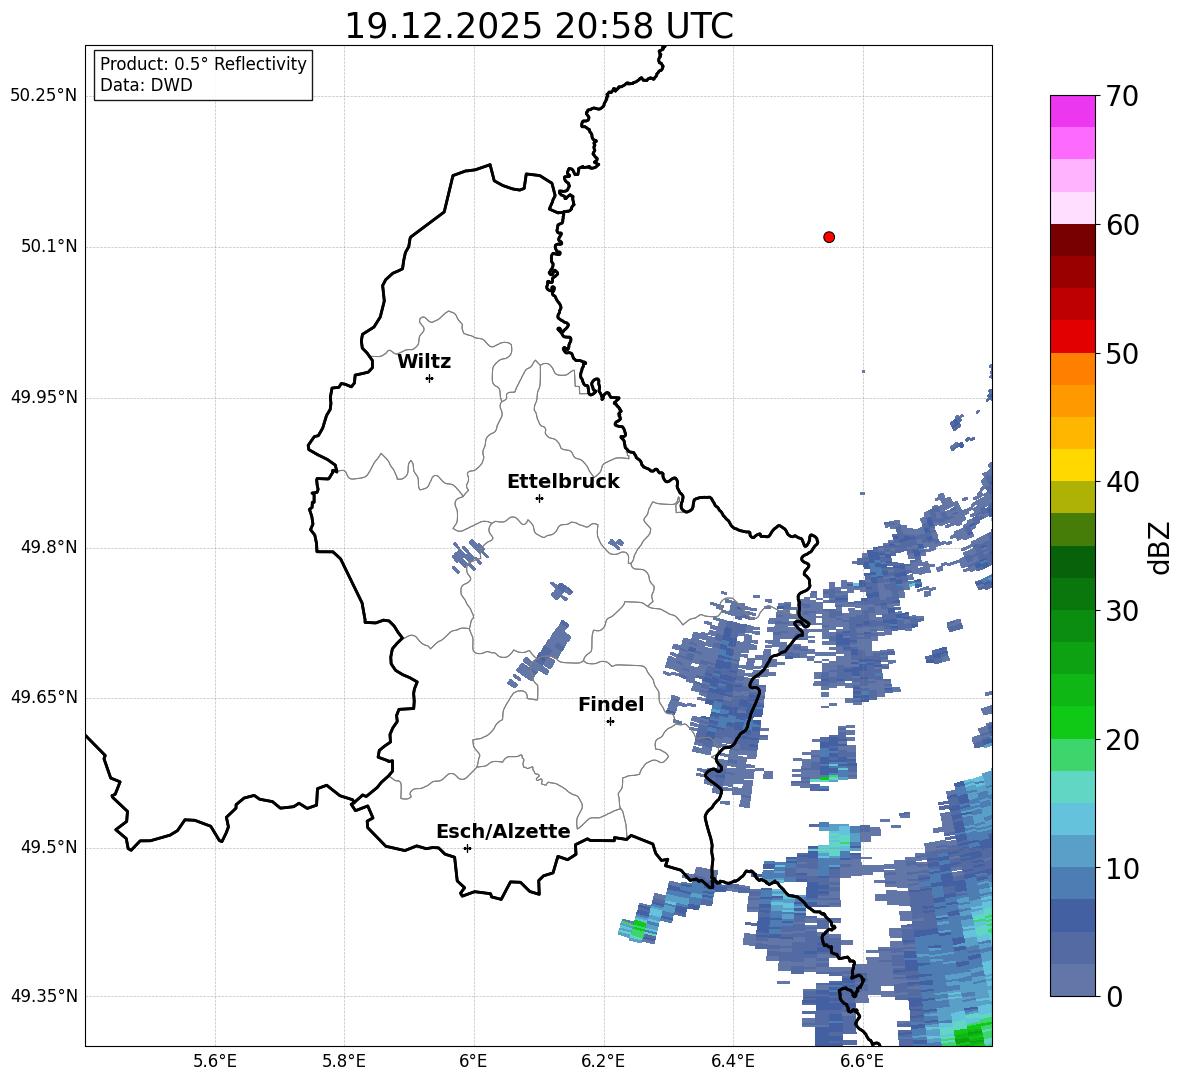Click the colorbar tick label "0"
Viewport: 1184px width, 1081px height.
1114,996
